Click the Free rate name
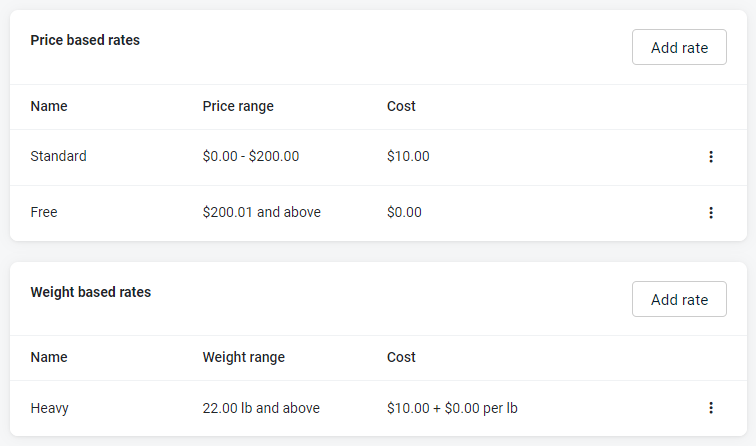This screenshot has width=756, height=446. click(x=44, y=212)
